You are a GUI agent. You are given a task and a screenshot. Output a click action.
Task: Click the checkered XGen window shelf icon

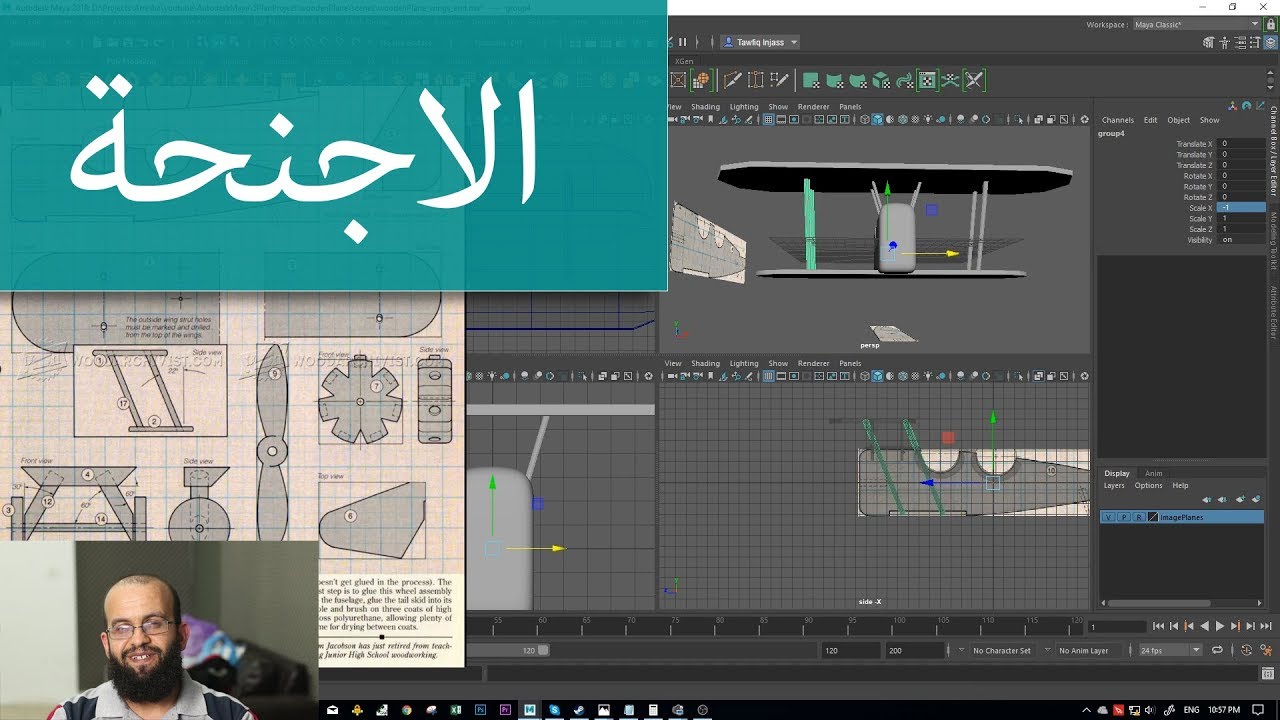(927, 80)
